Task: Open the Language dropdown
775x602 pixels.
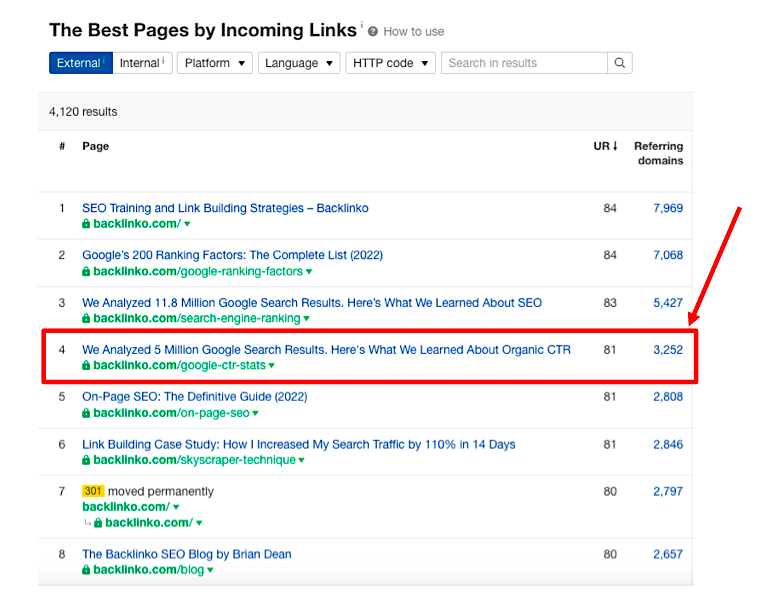Action: click(299, 63)
